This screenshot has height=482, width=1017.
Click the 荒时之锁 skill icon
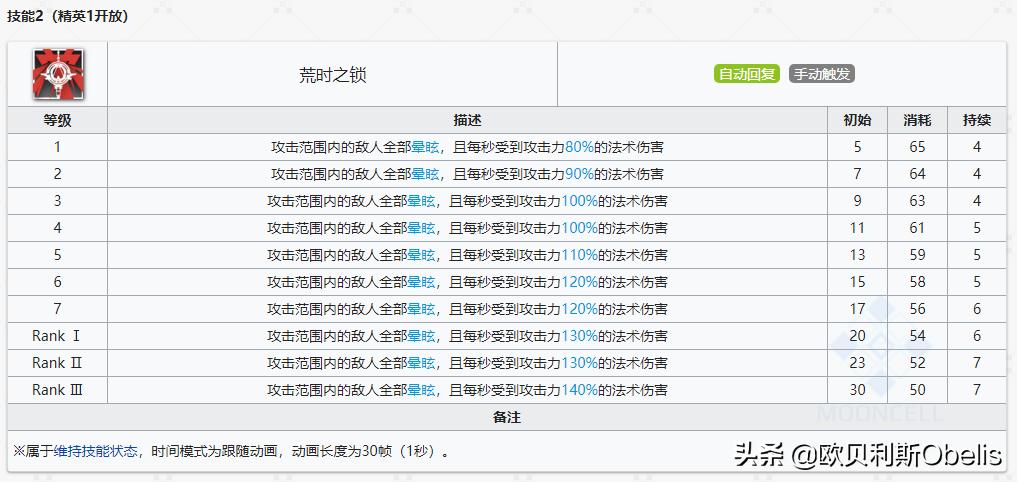tap(58, 75)
